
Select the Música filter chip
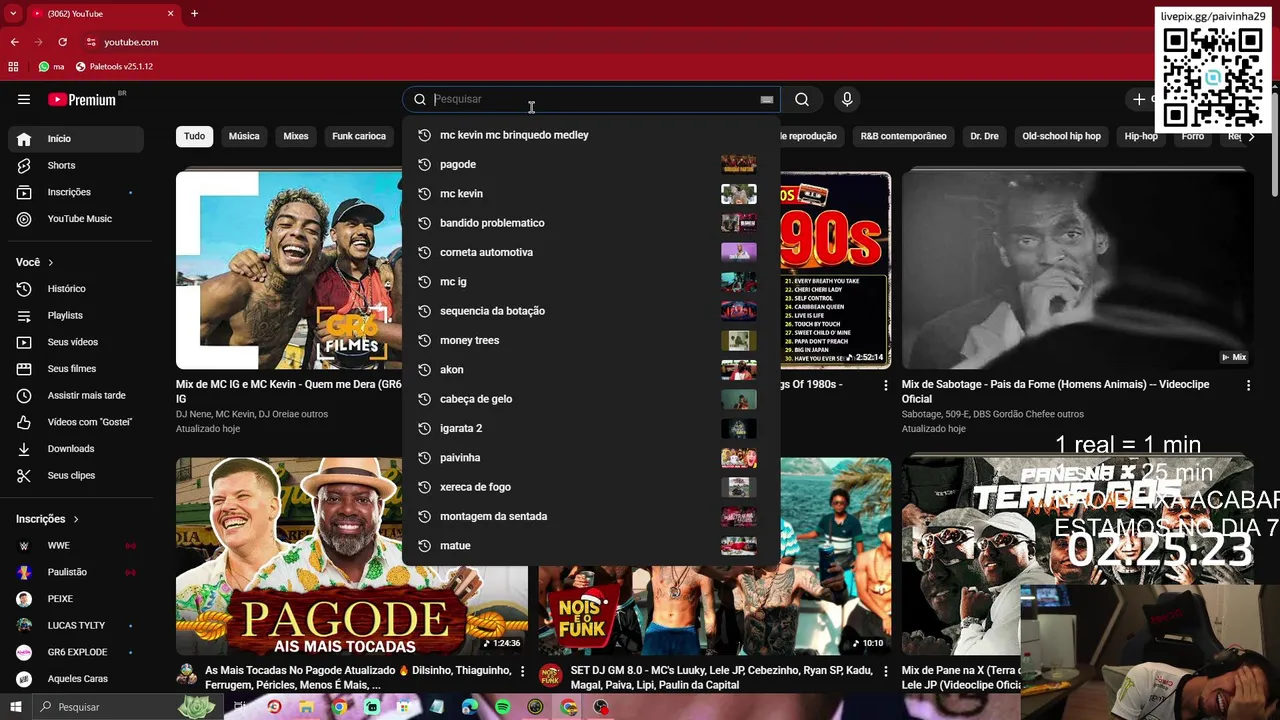click(x=244, y=136)
